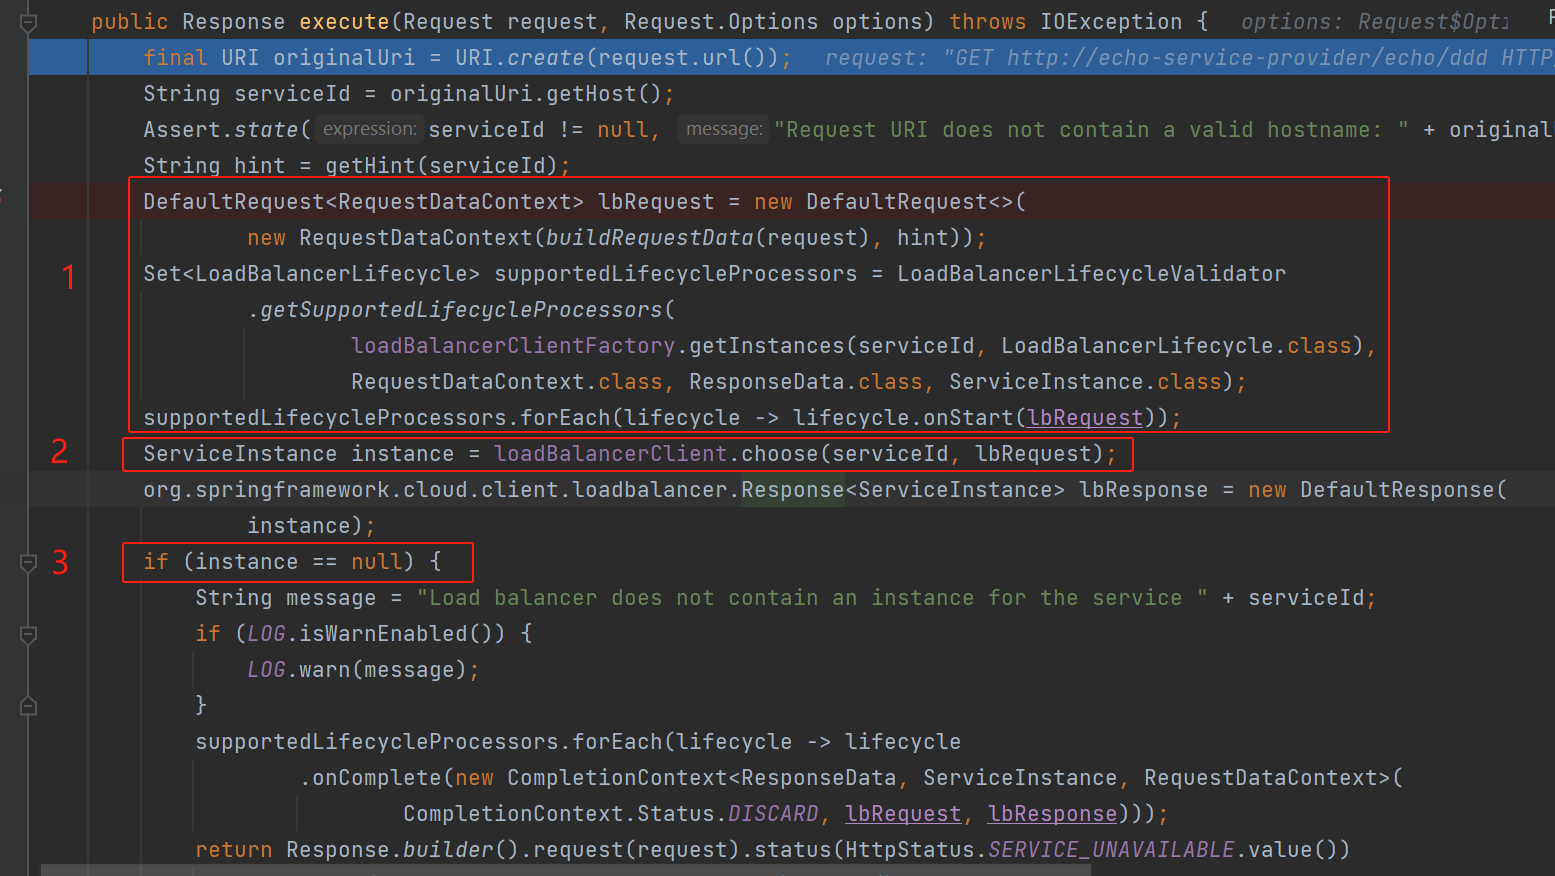Click 'IOException' in the throws clause
Image resolution: width=1555 pixels, height=876 pixels.
tap(1111, 22)
